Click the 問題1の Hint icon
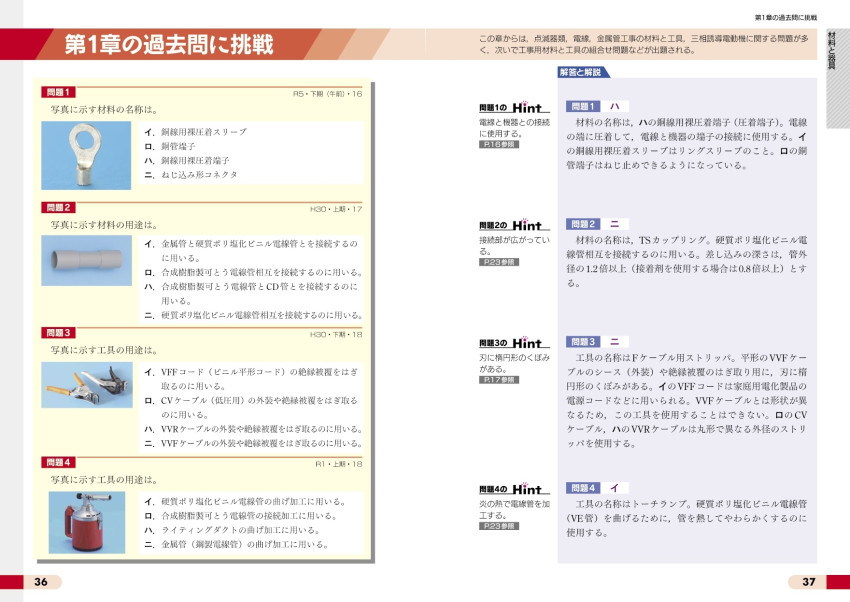The image size is (850, 602). [513, 107]
